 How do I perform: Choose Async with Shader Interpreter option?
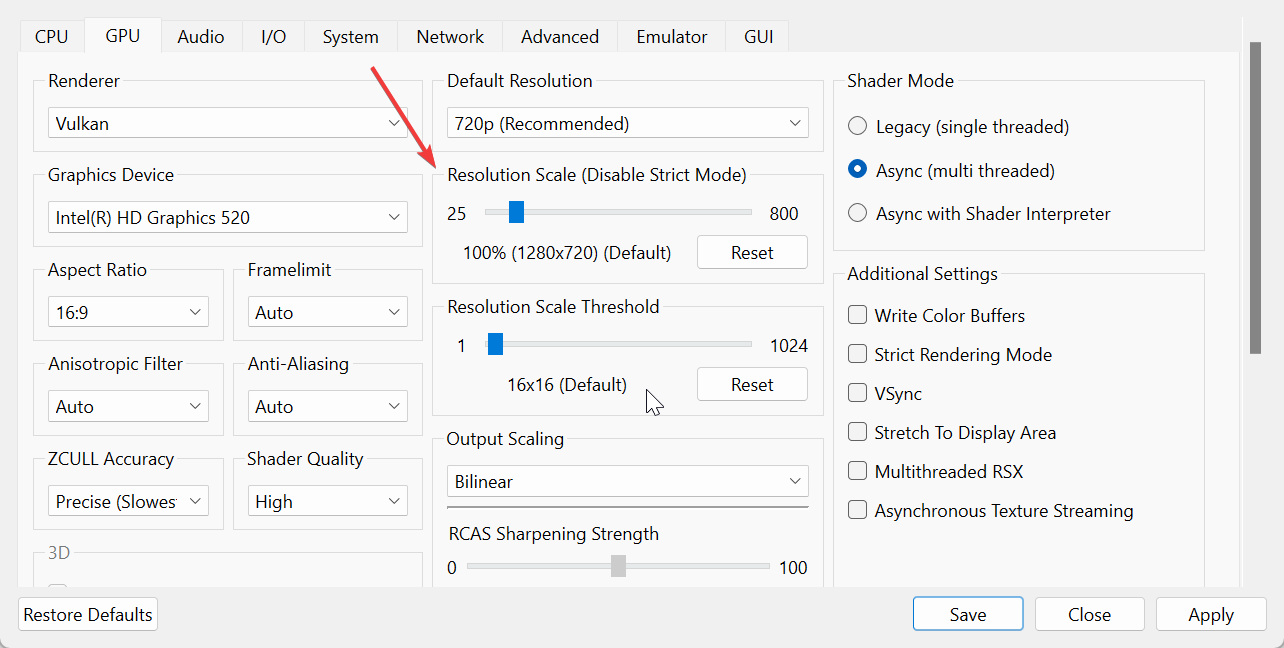(x=858, y=214)
